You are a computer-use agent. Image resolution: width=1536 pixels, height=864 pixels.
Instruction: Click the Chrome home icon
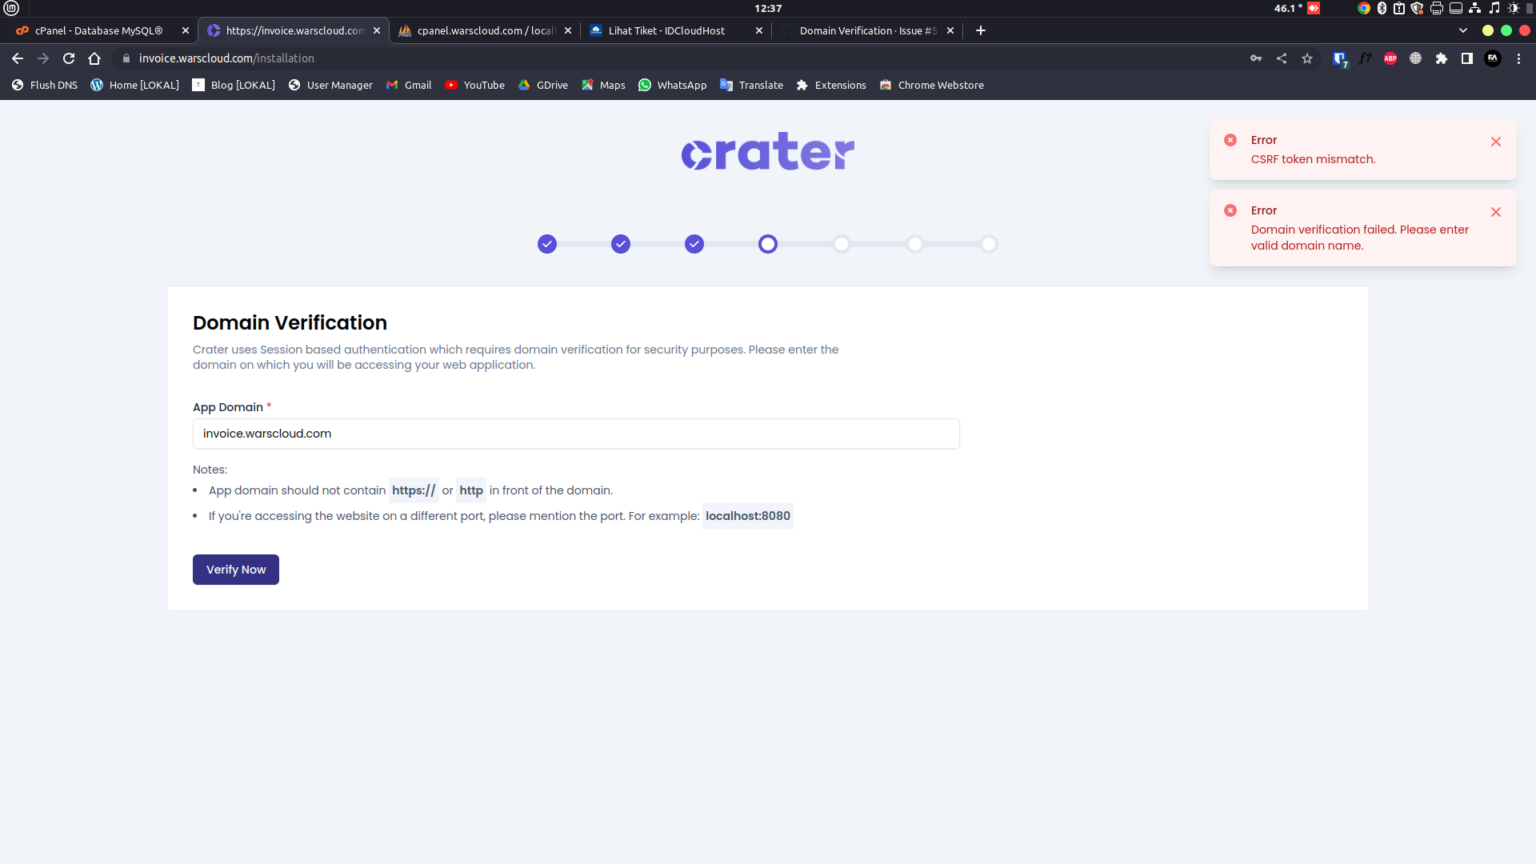(x=94, y=58)
